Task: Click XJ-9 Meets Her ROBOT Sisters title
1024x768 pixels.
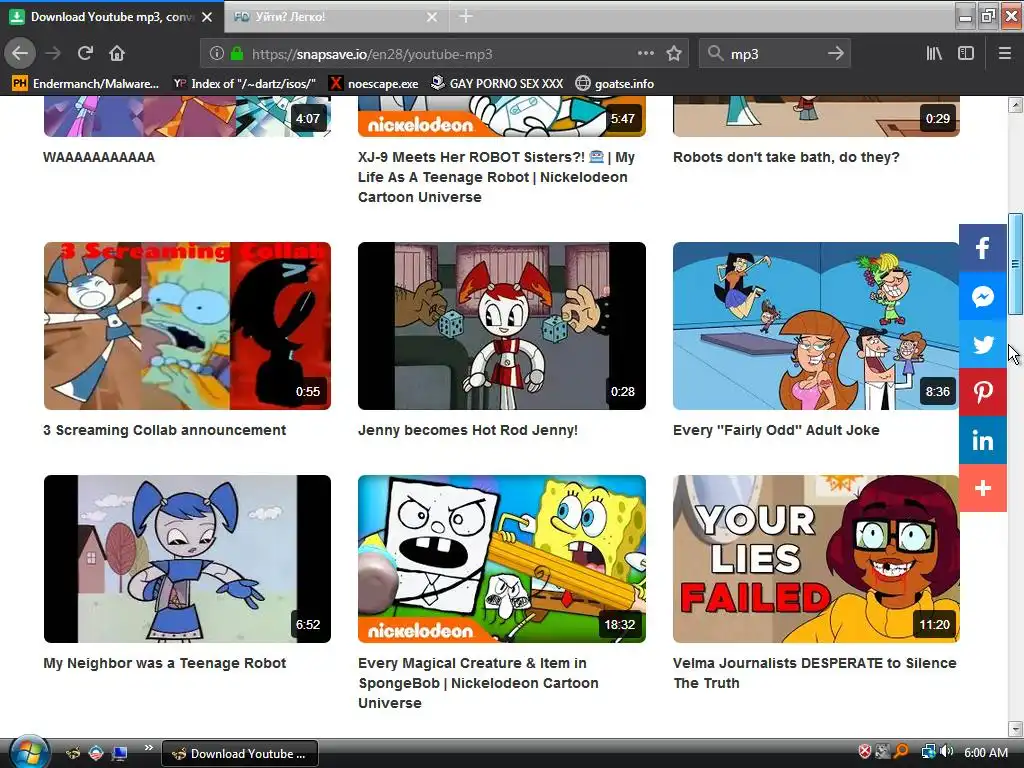Action: click(x=496, y=177)
